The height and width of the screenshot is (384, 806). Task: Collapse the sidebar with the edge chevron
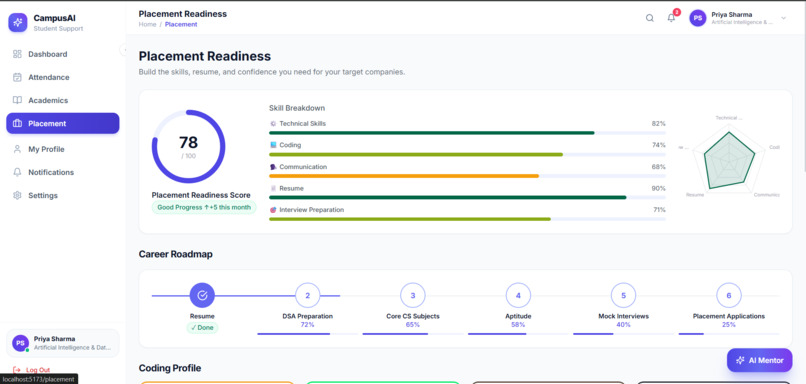click(123, 49)
